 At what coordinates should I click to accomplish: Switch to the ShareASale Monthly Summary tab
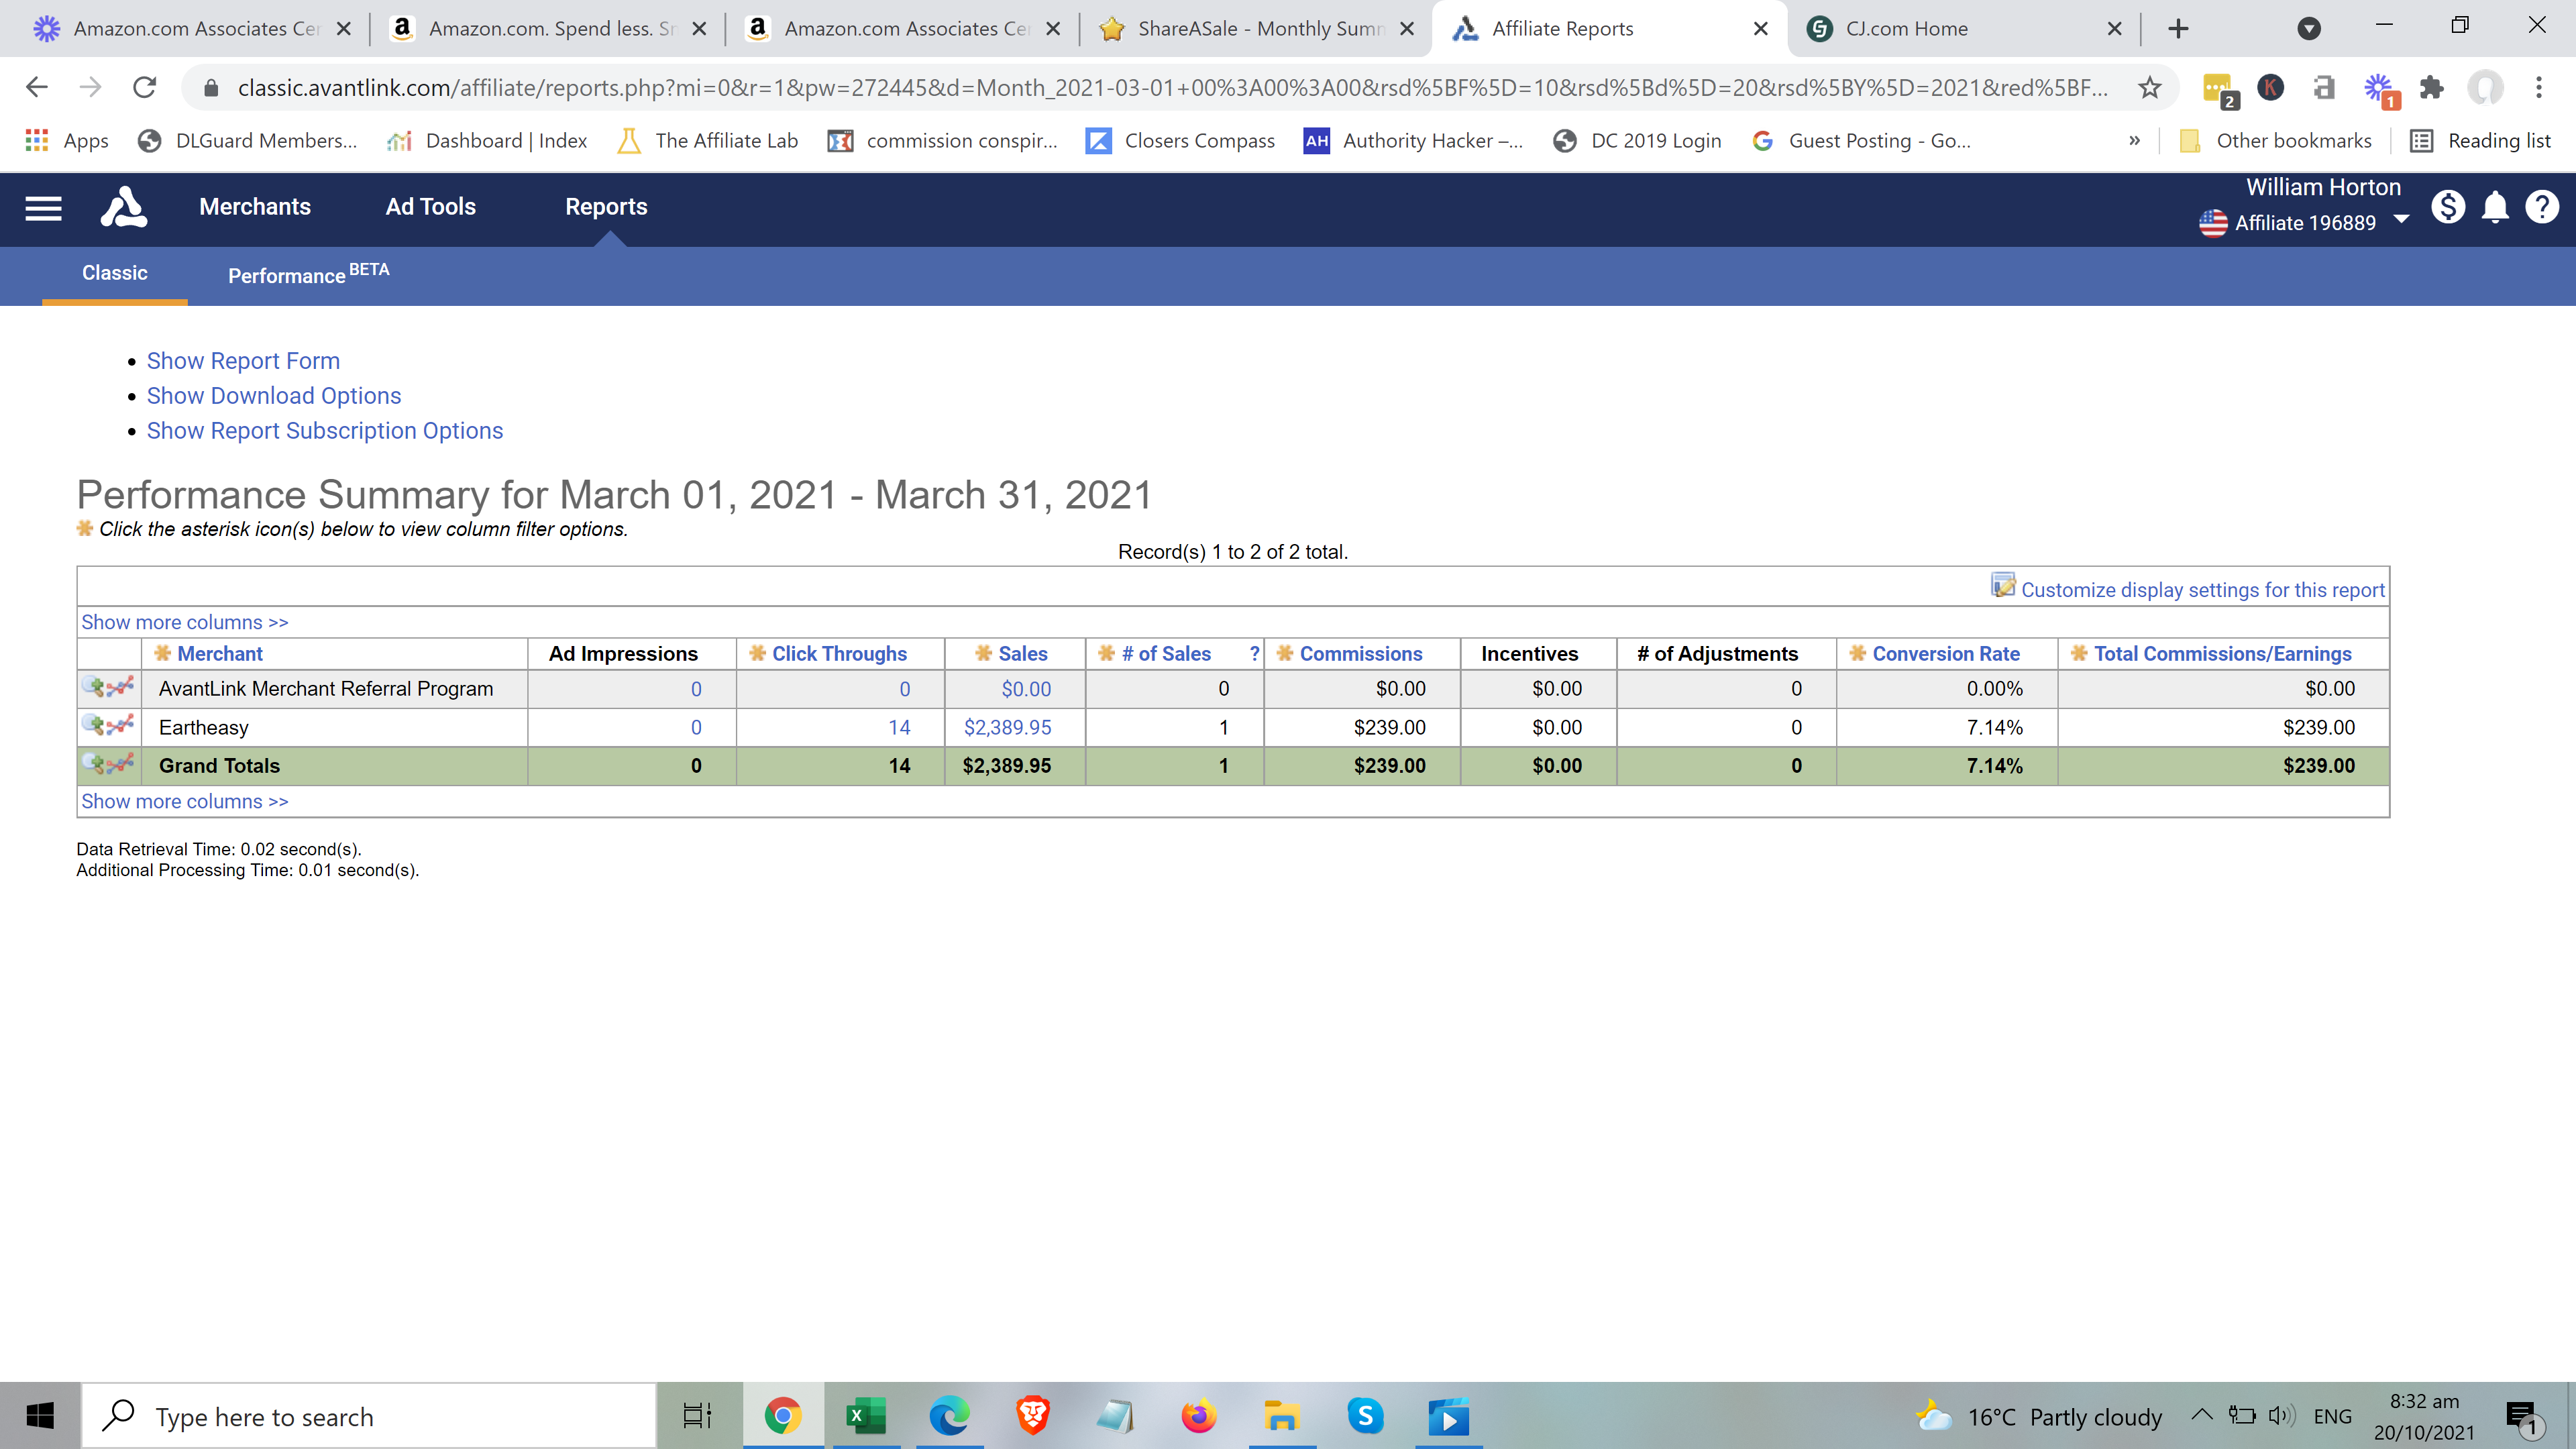[1256, 29]
